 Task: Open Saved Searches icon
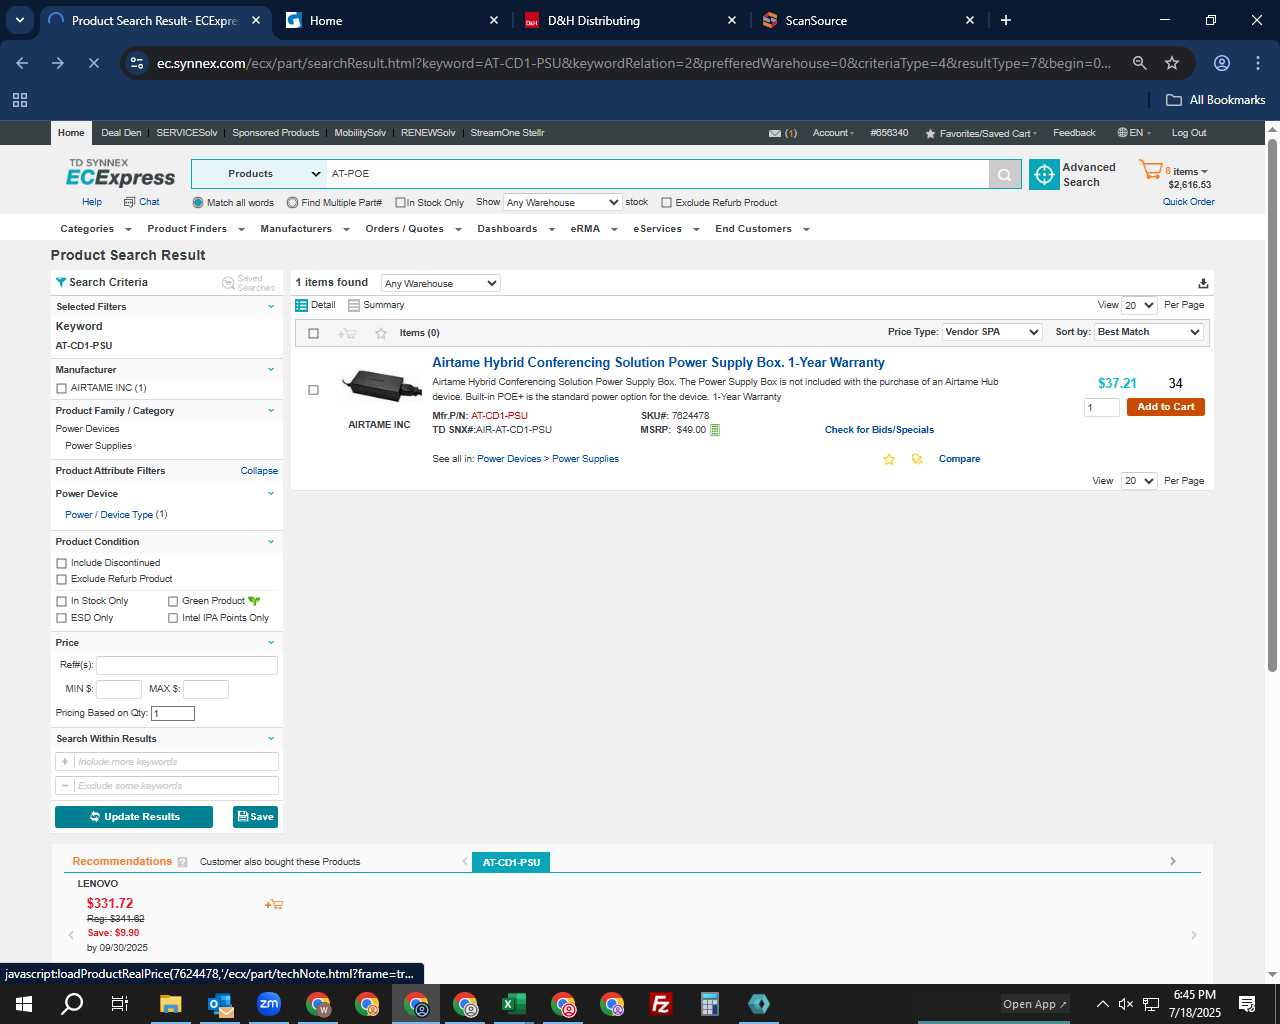pos(228,283)
